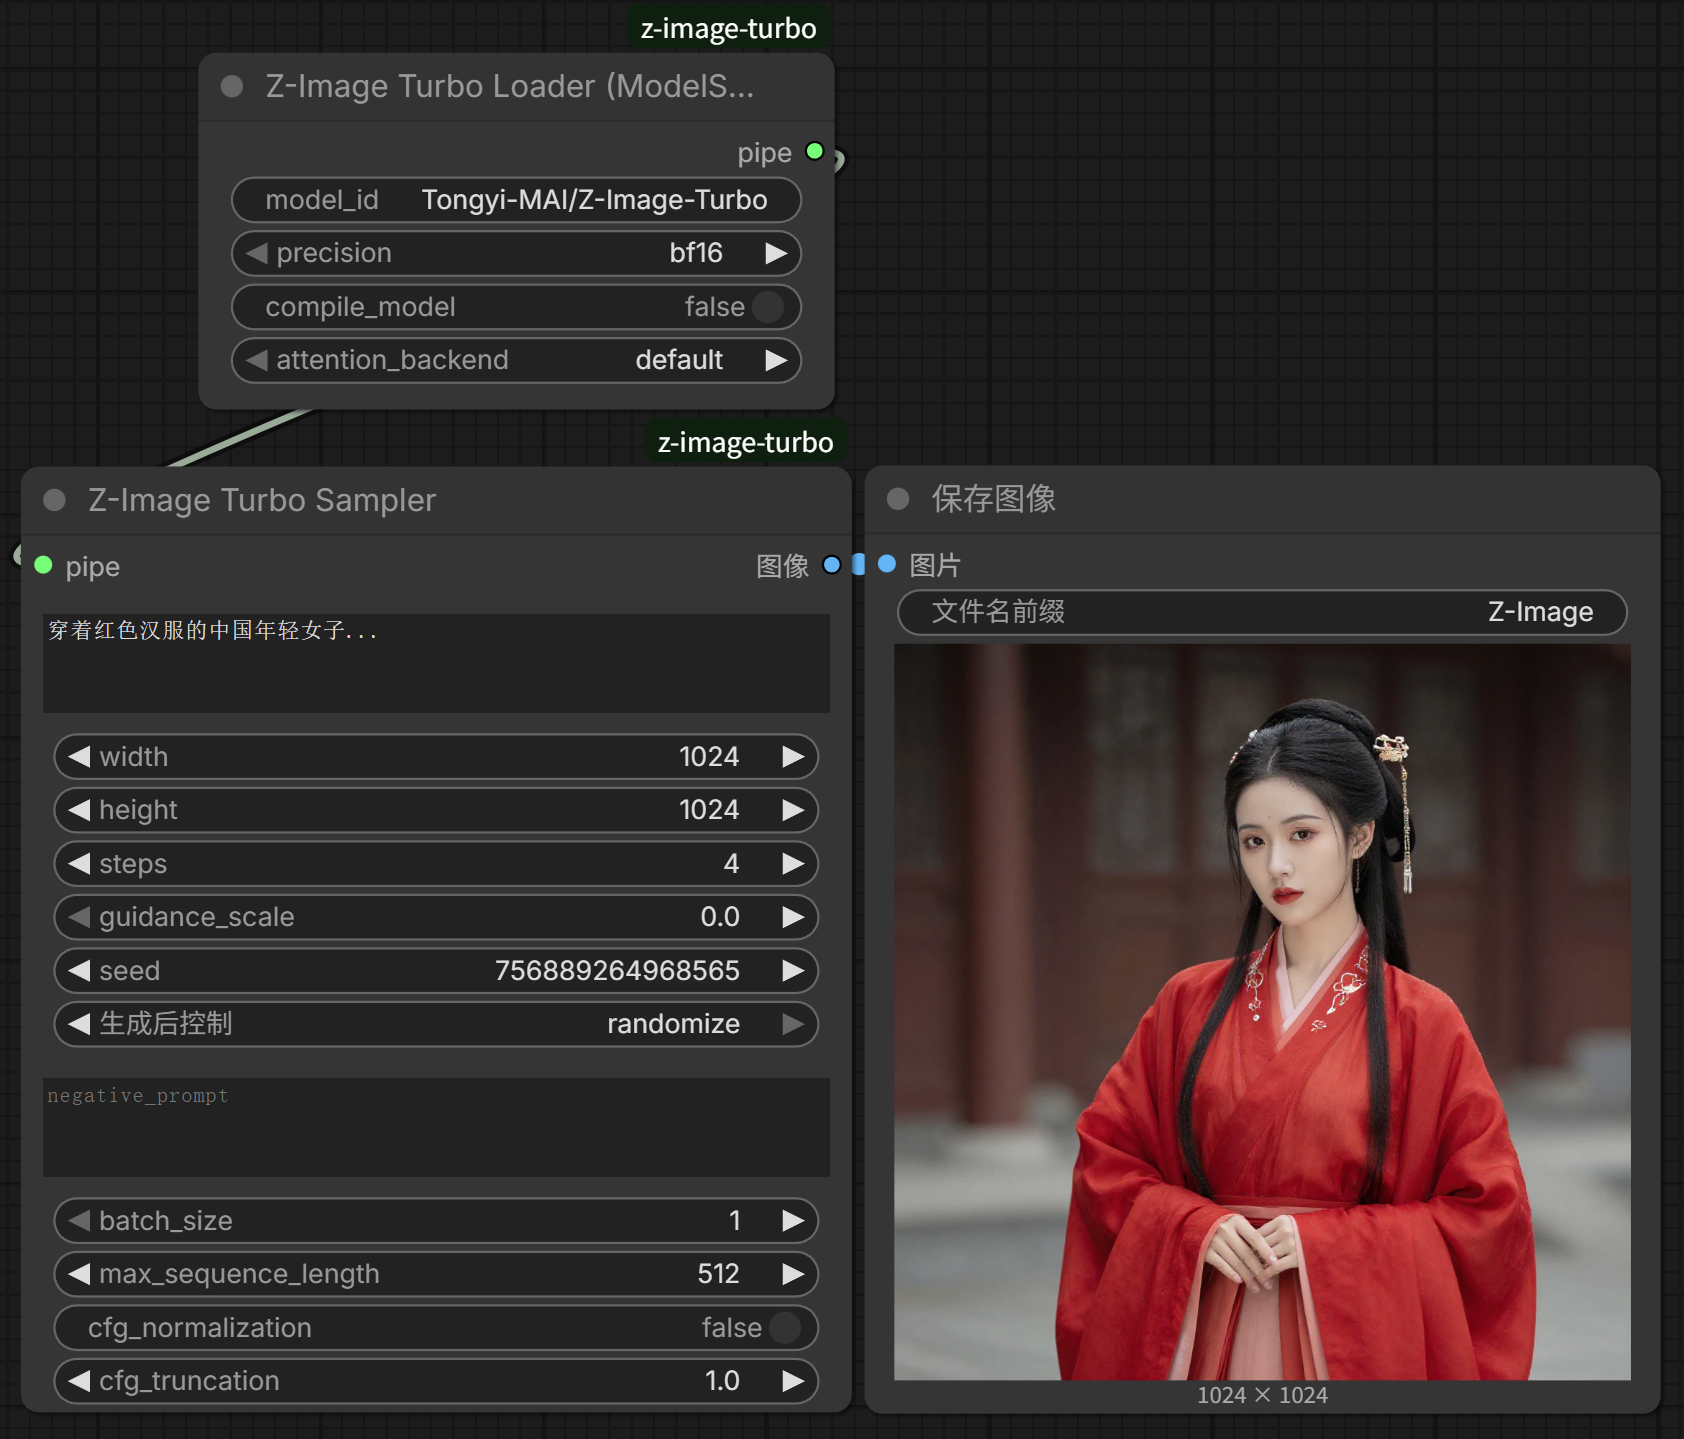Click the loader's green pipe output port

point(815,152)
